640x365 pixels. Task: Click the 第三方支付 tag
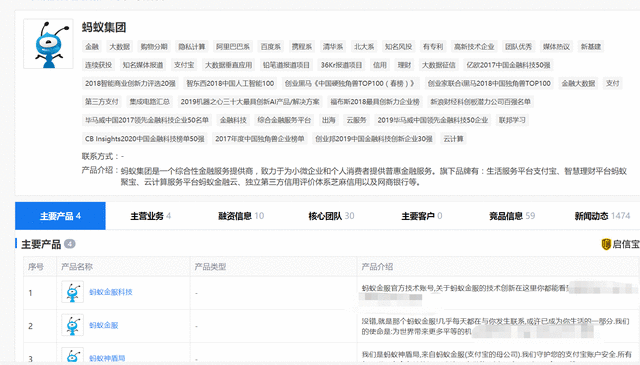[x=102, y=102]
